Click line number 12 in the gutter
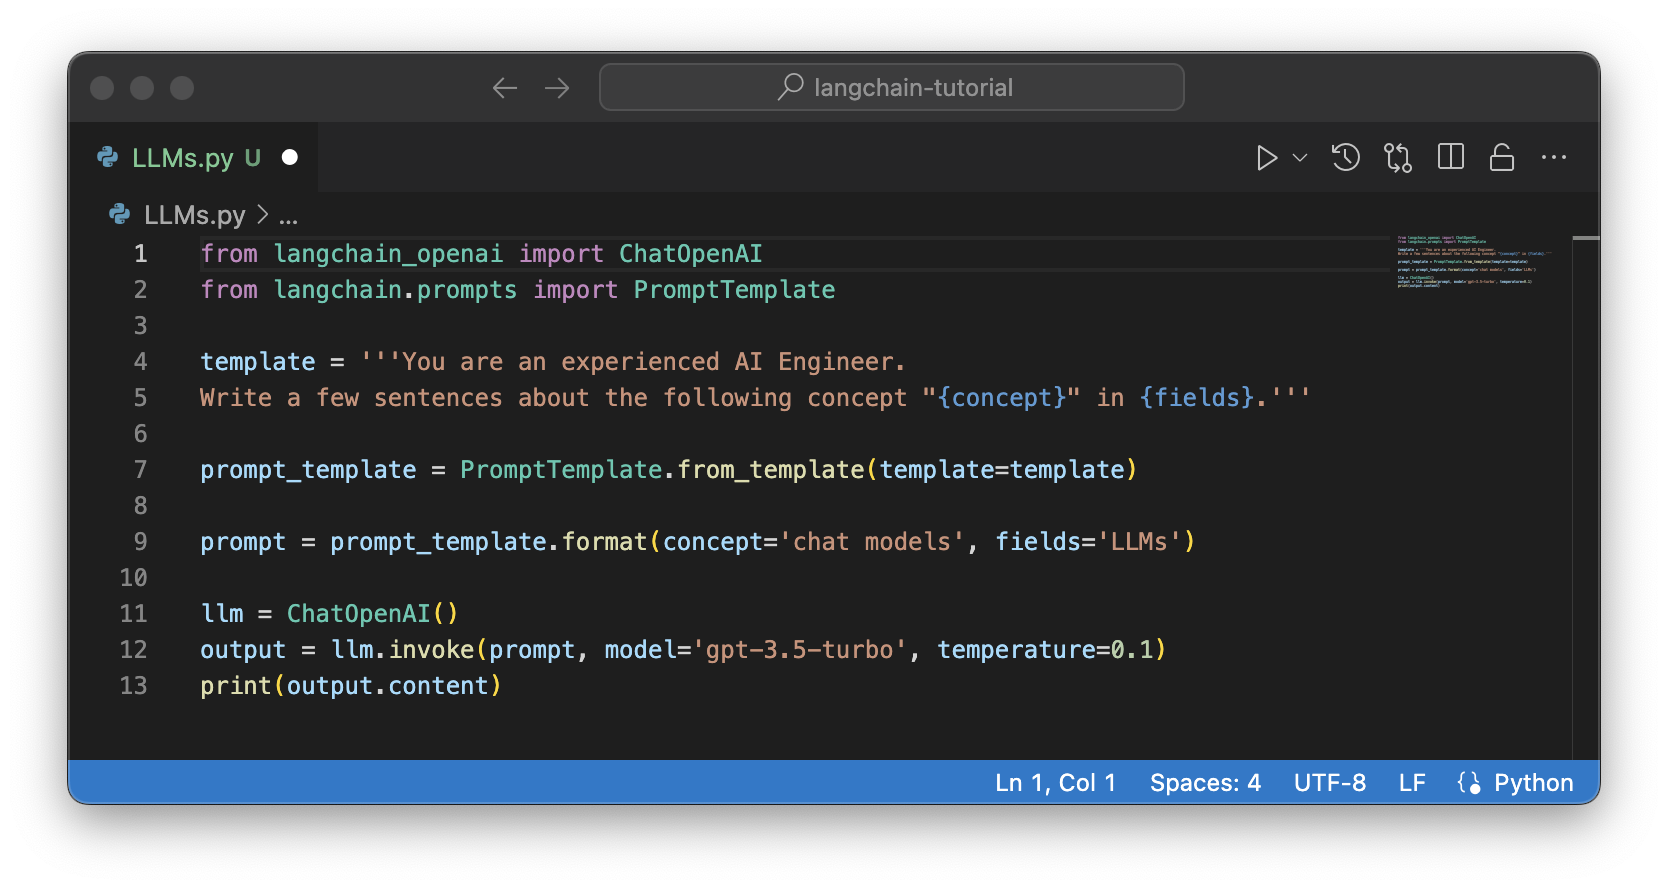The image size is (1668, 888). [134, 650]
